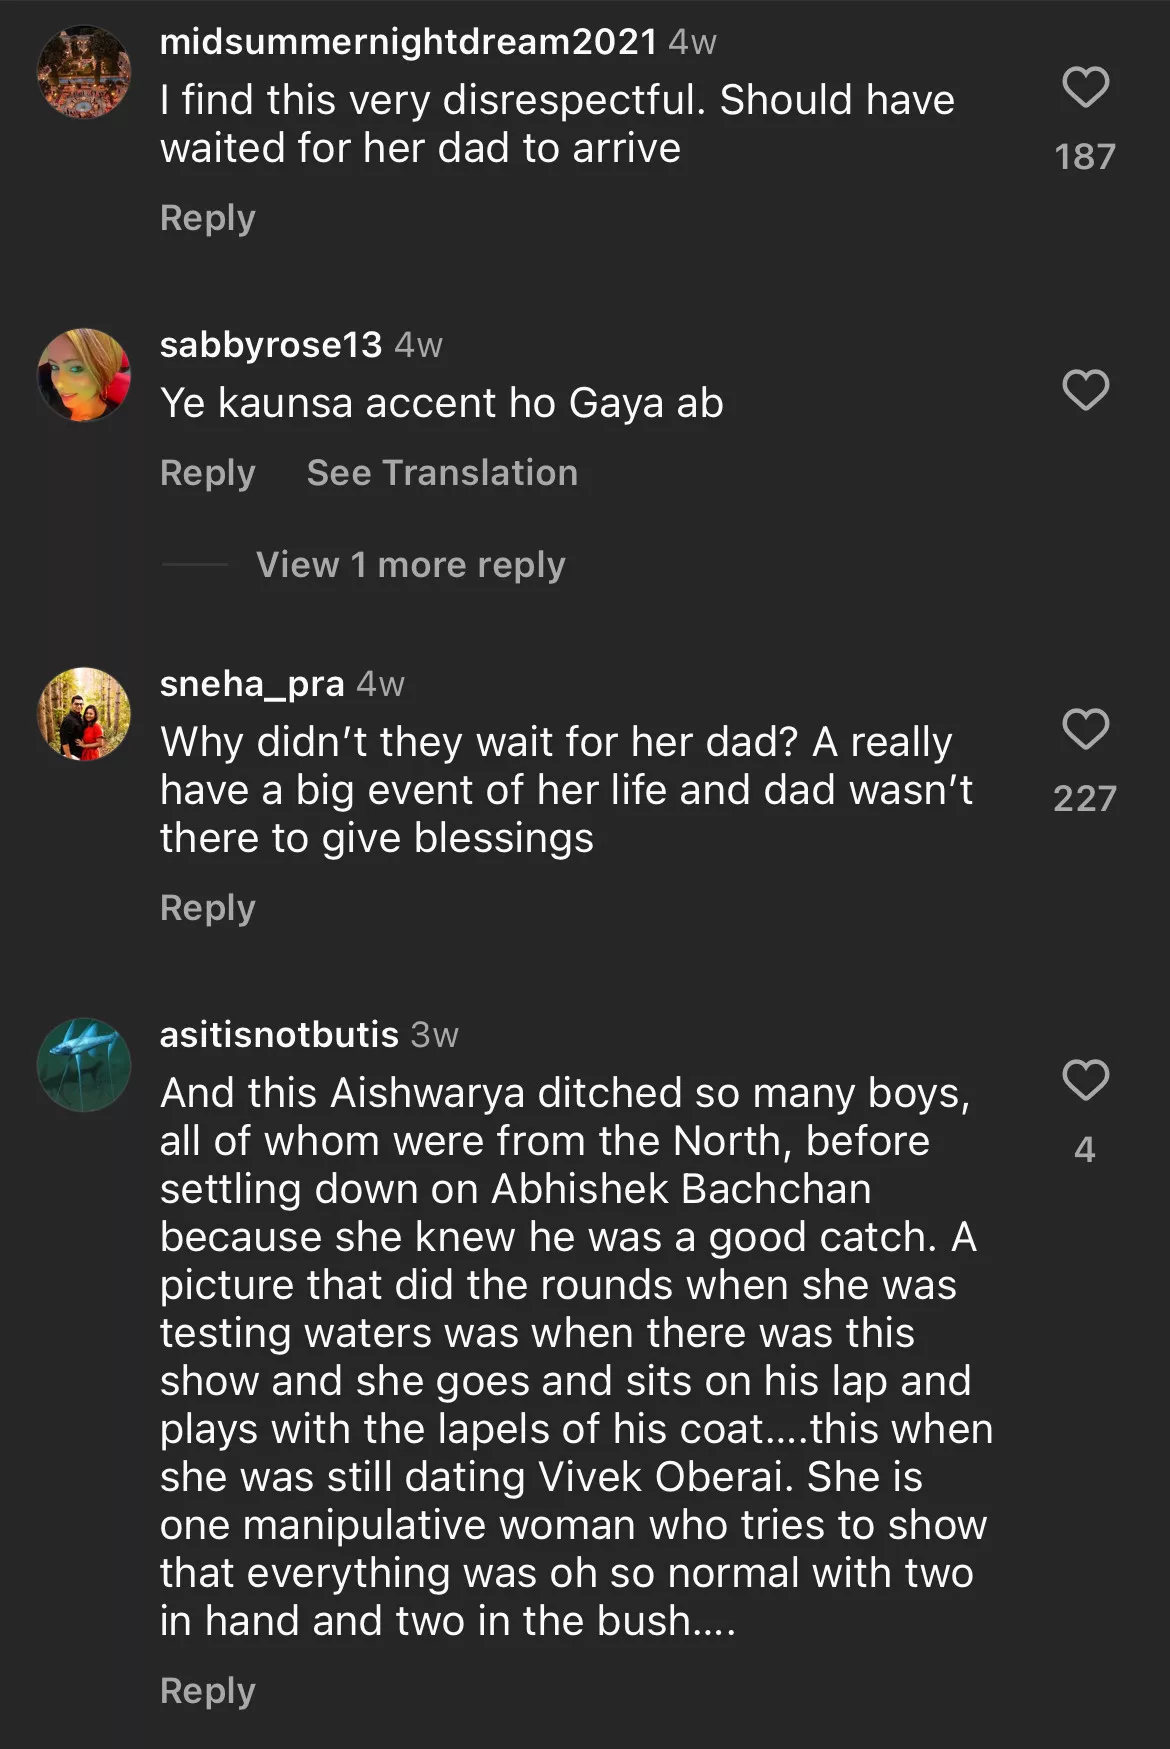Tap heart on sneha_pra's comment

[1085, 729]
